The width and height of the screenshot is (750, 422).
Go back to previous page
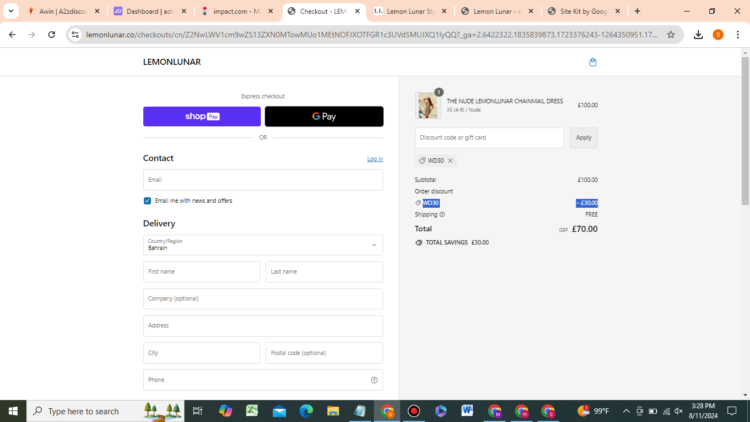coord(12,34)
